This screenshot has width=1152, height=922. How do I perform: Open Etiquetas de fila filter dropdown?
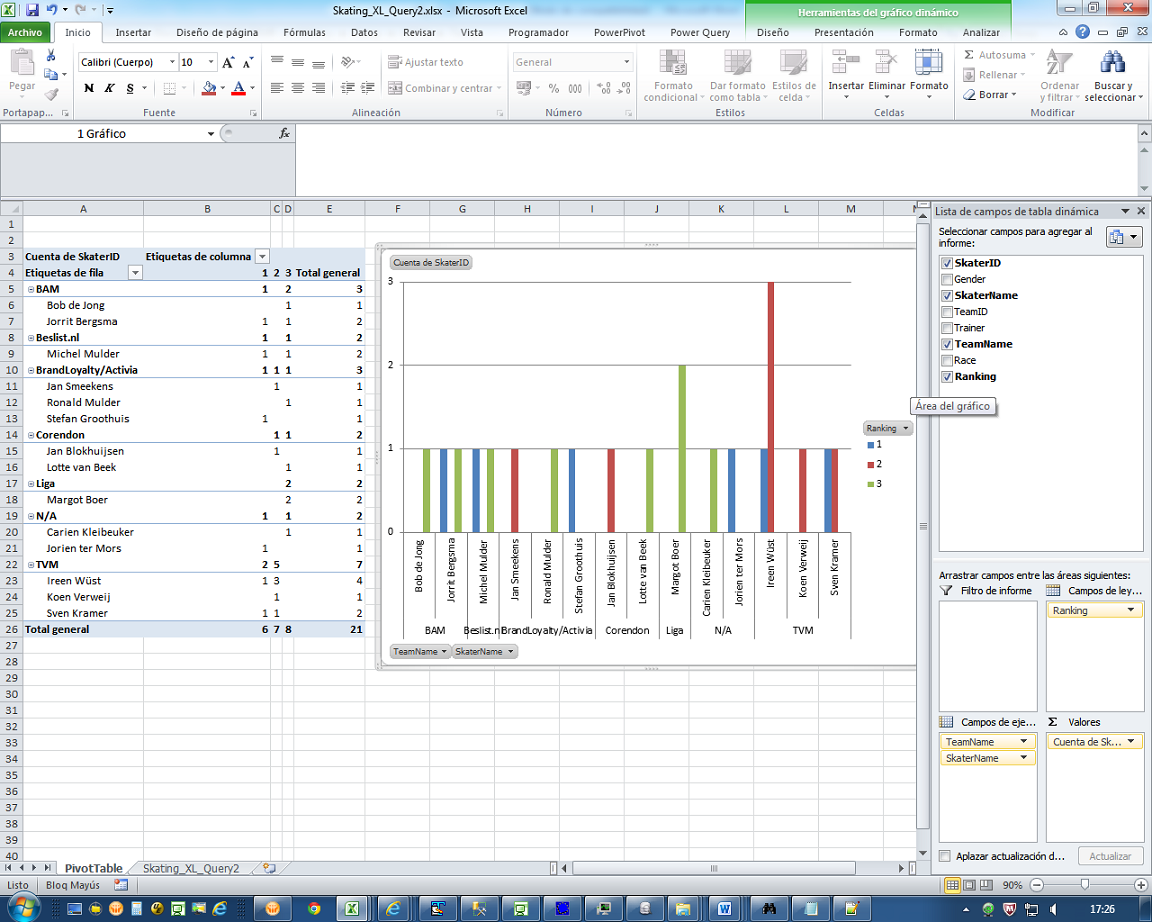[x=134, y=273]
